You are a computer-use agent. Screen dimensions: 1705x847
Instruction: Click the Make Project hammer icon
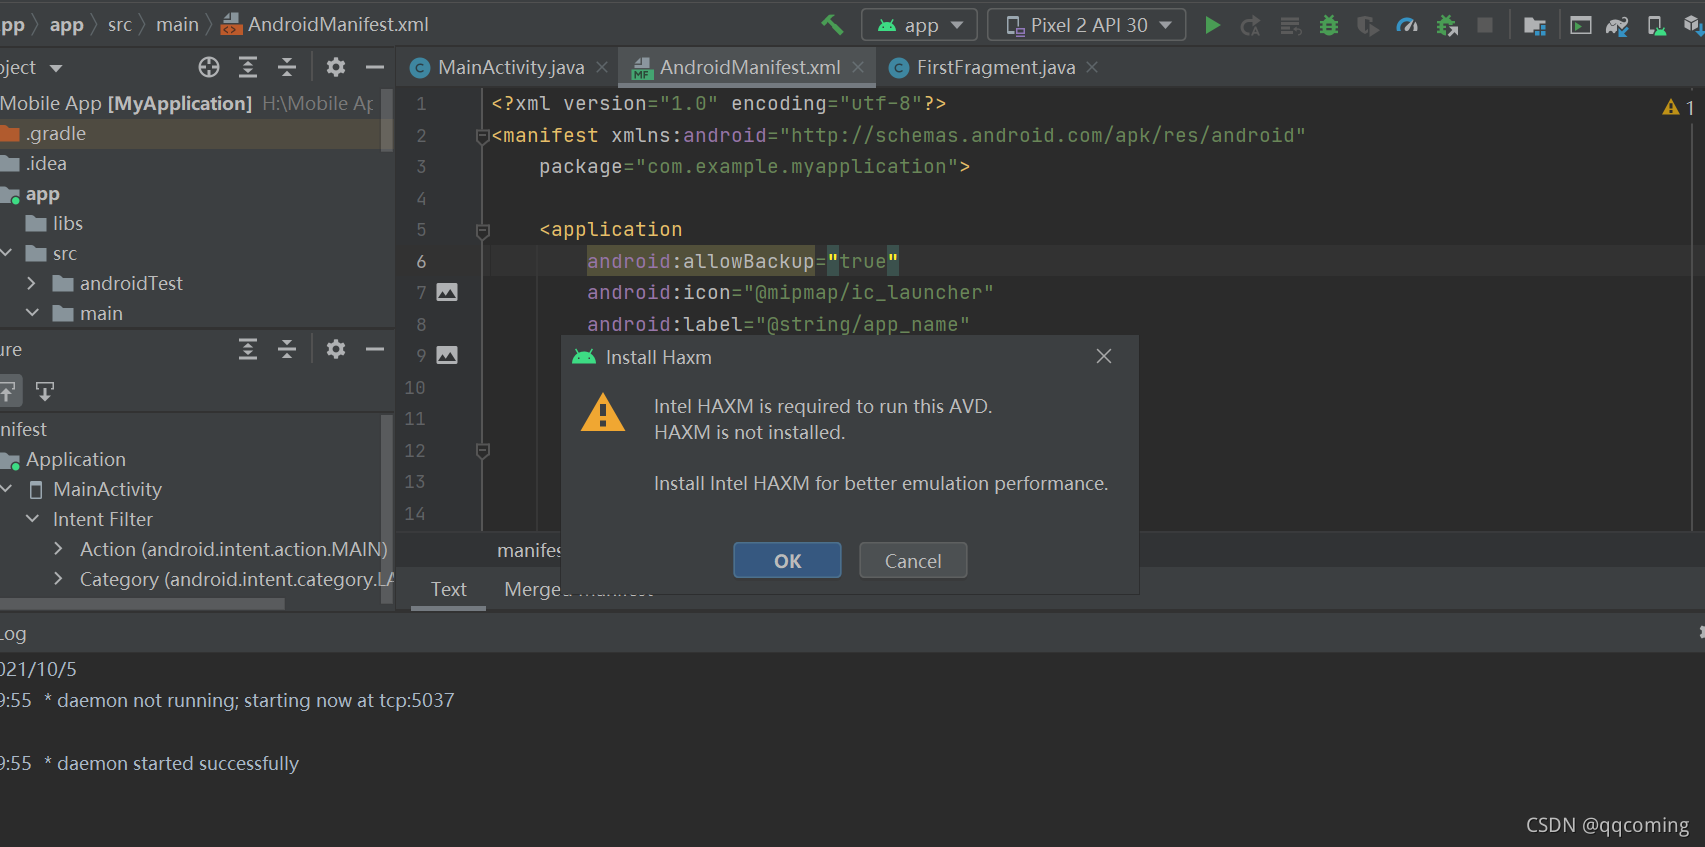(x=832, y=25)
